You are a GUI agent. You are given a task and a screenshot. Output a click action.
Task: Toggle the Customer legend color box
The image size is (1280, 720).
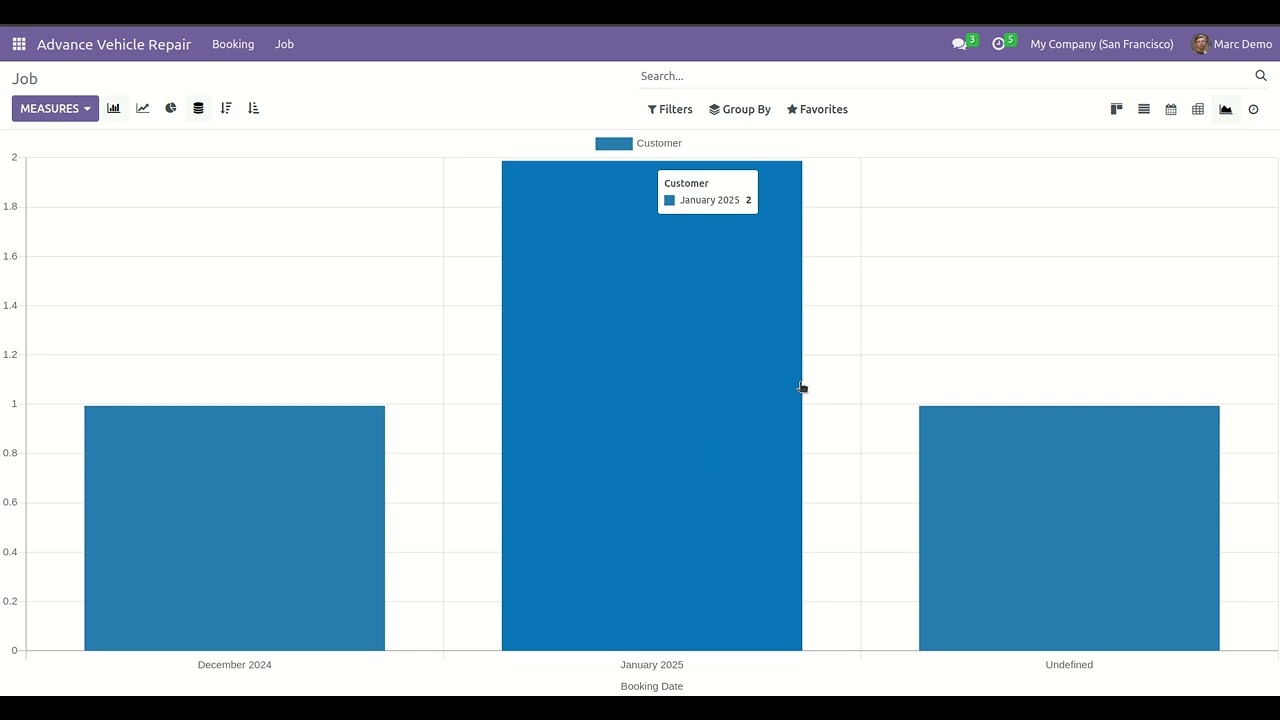click(614, 143)
